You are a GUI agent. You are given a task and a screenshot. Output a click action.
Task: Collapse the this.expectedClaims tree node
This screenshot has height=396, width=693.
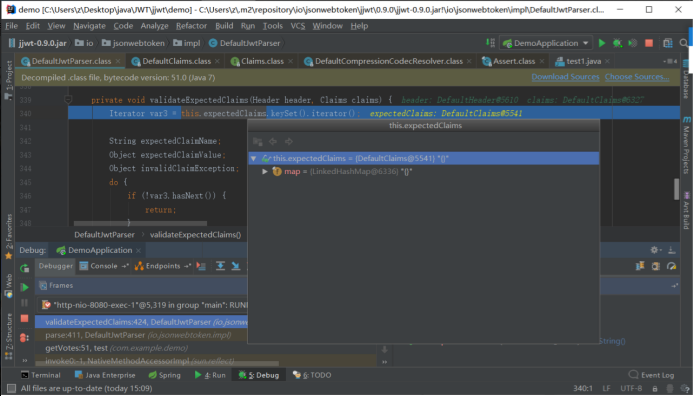253,158
